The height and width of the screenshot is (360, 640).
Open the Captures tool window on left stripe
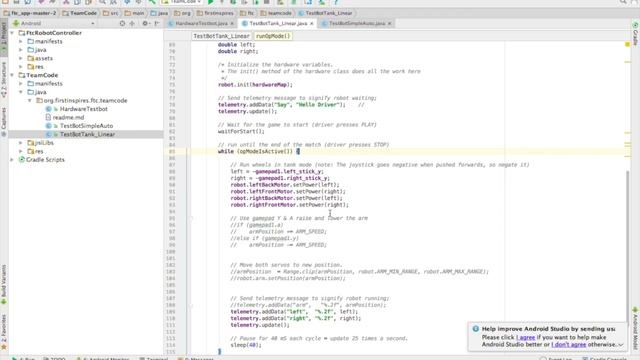click(x=4, y=122)
